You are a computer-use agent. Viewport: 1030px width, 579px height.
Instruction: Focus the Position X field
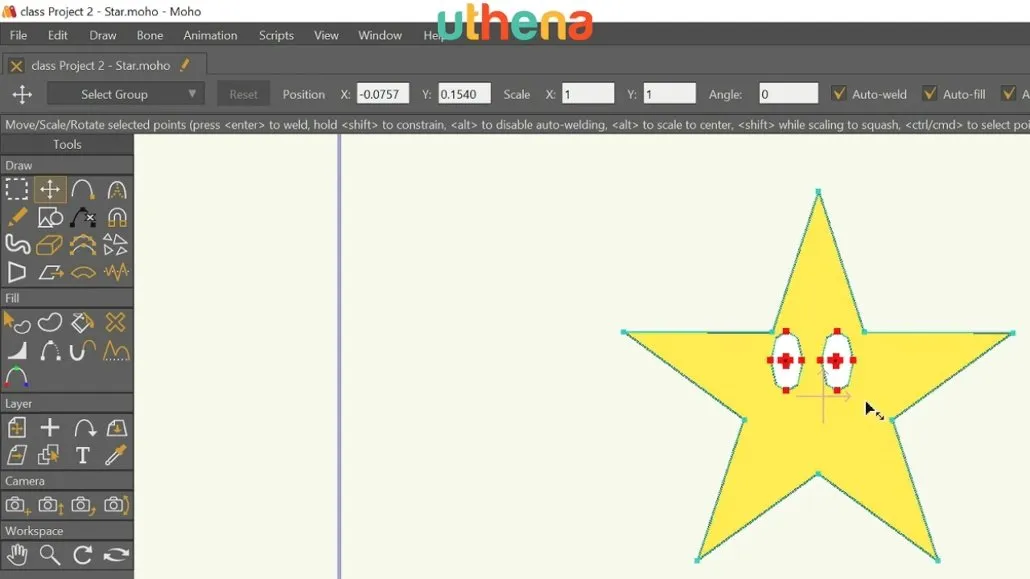coord(382,94)
